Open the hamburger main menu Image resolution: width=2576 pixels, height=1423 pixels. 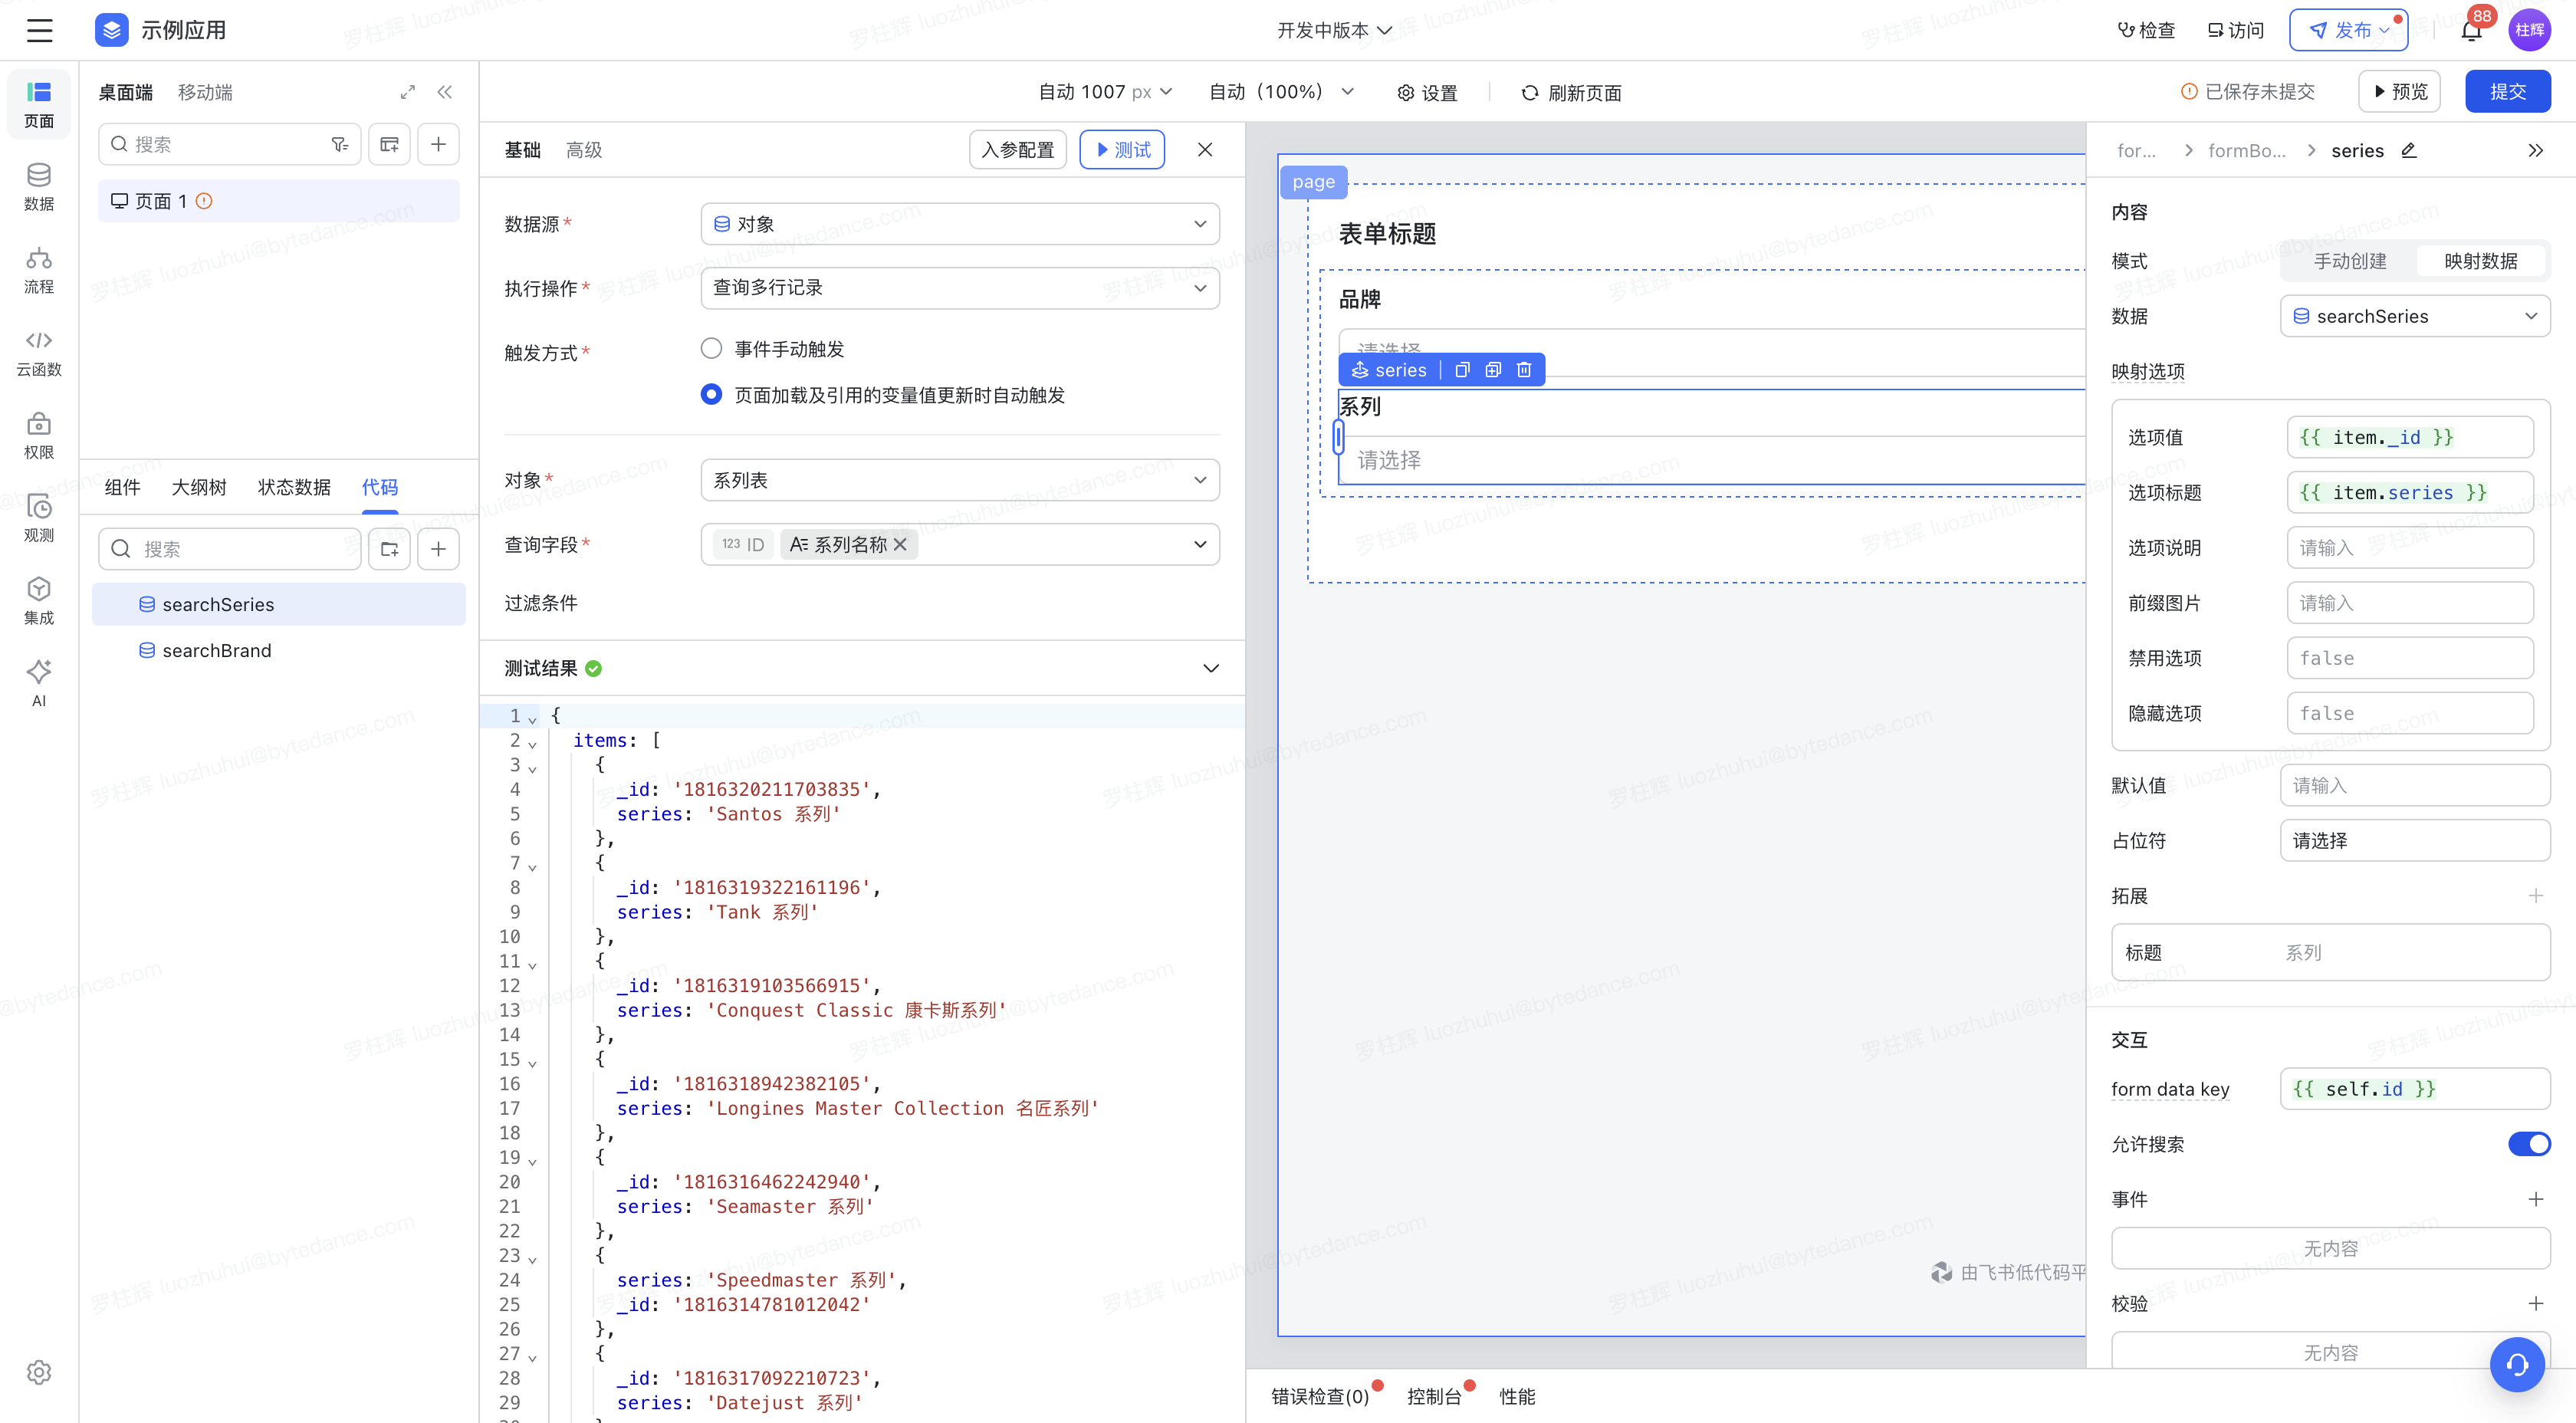[39, 30]
